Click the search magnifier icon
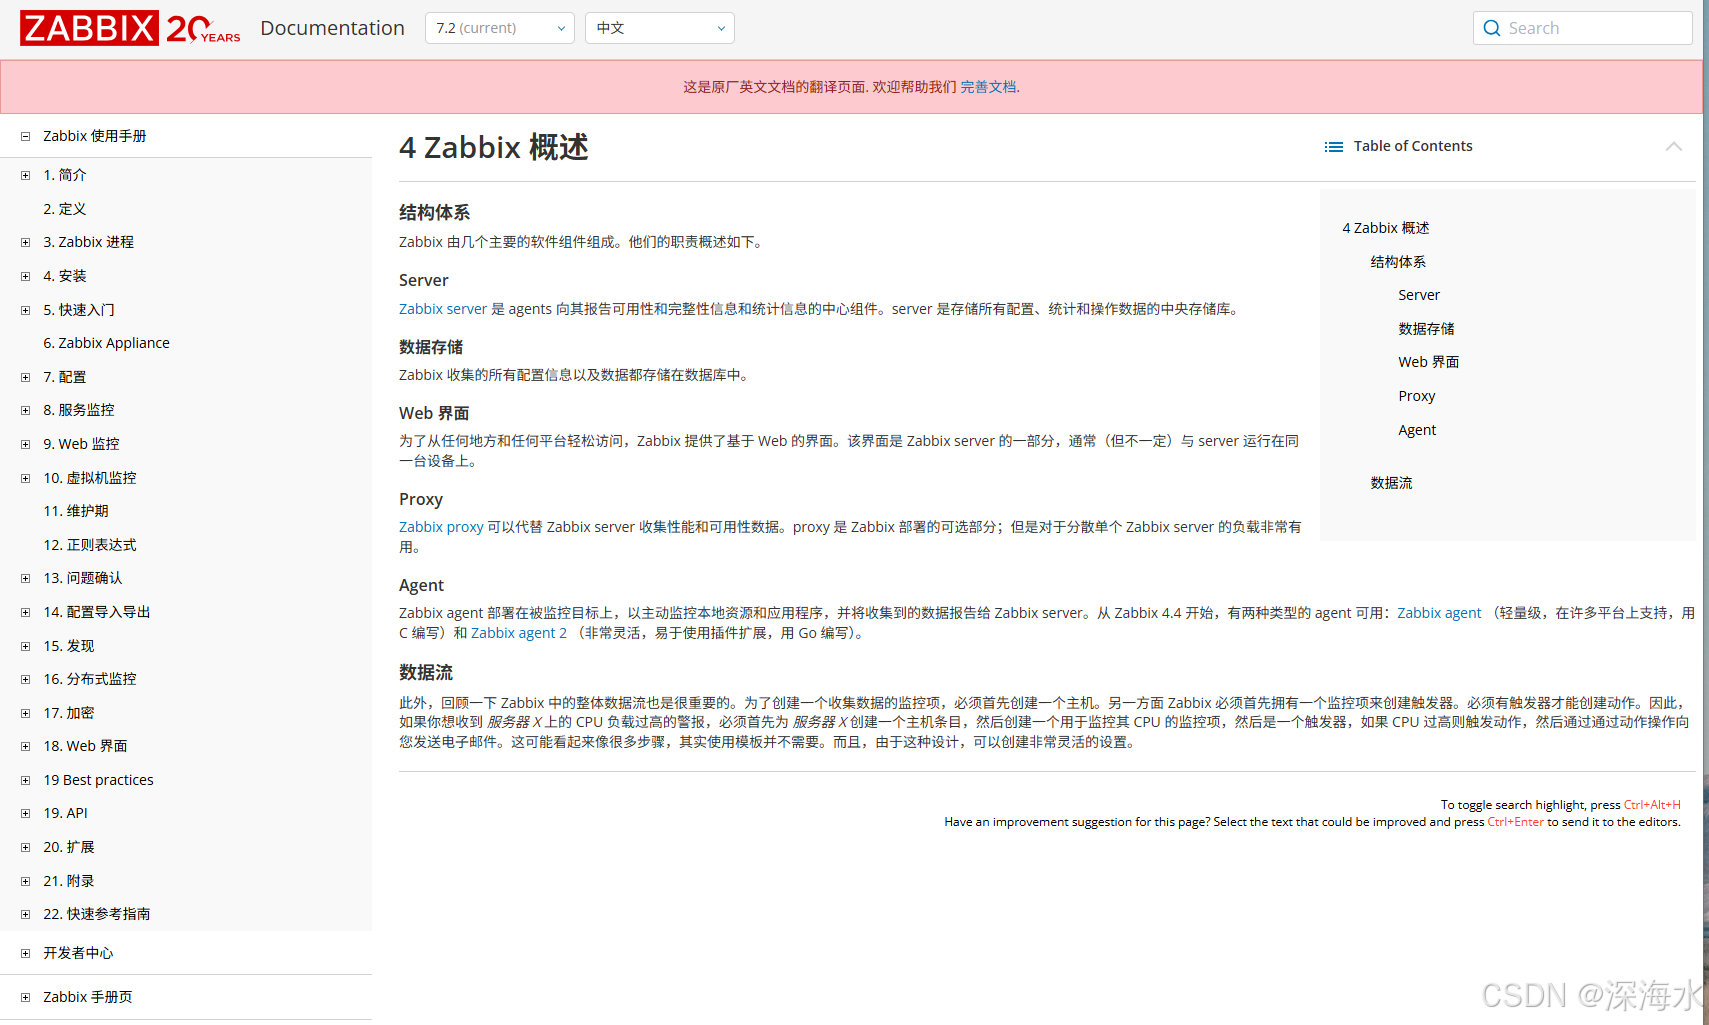The height and width of the screenshot is (1025, 1709). [1492, 28]
